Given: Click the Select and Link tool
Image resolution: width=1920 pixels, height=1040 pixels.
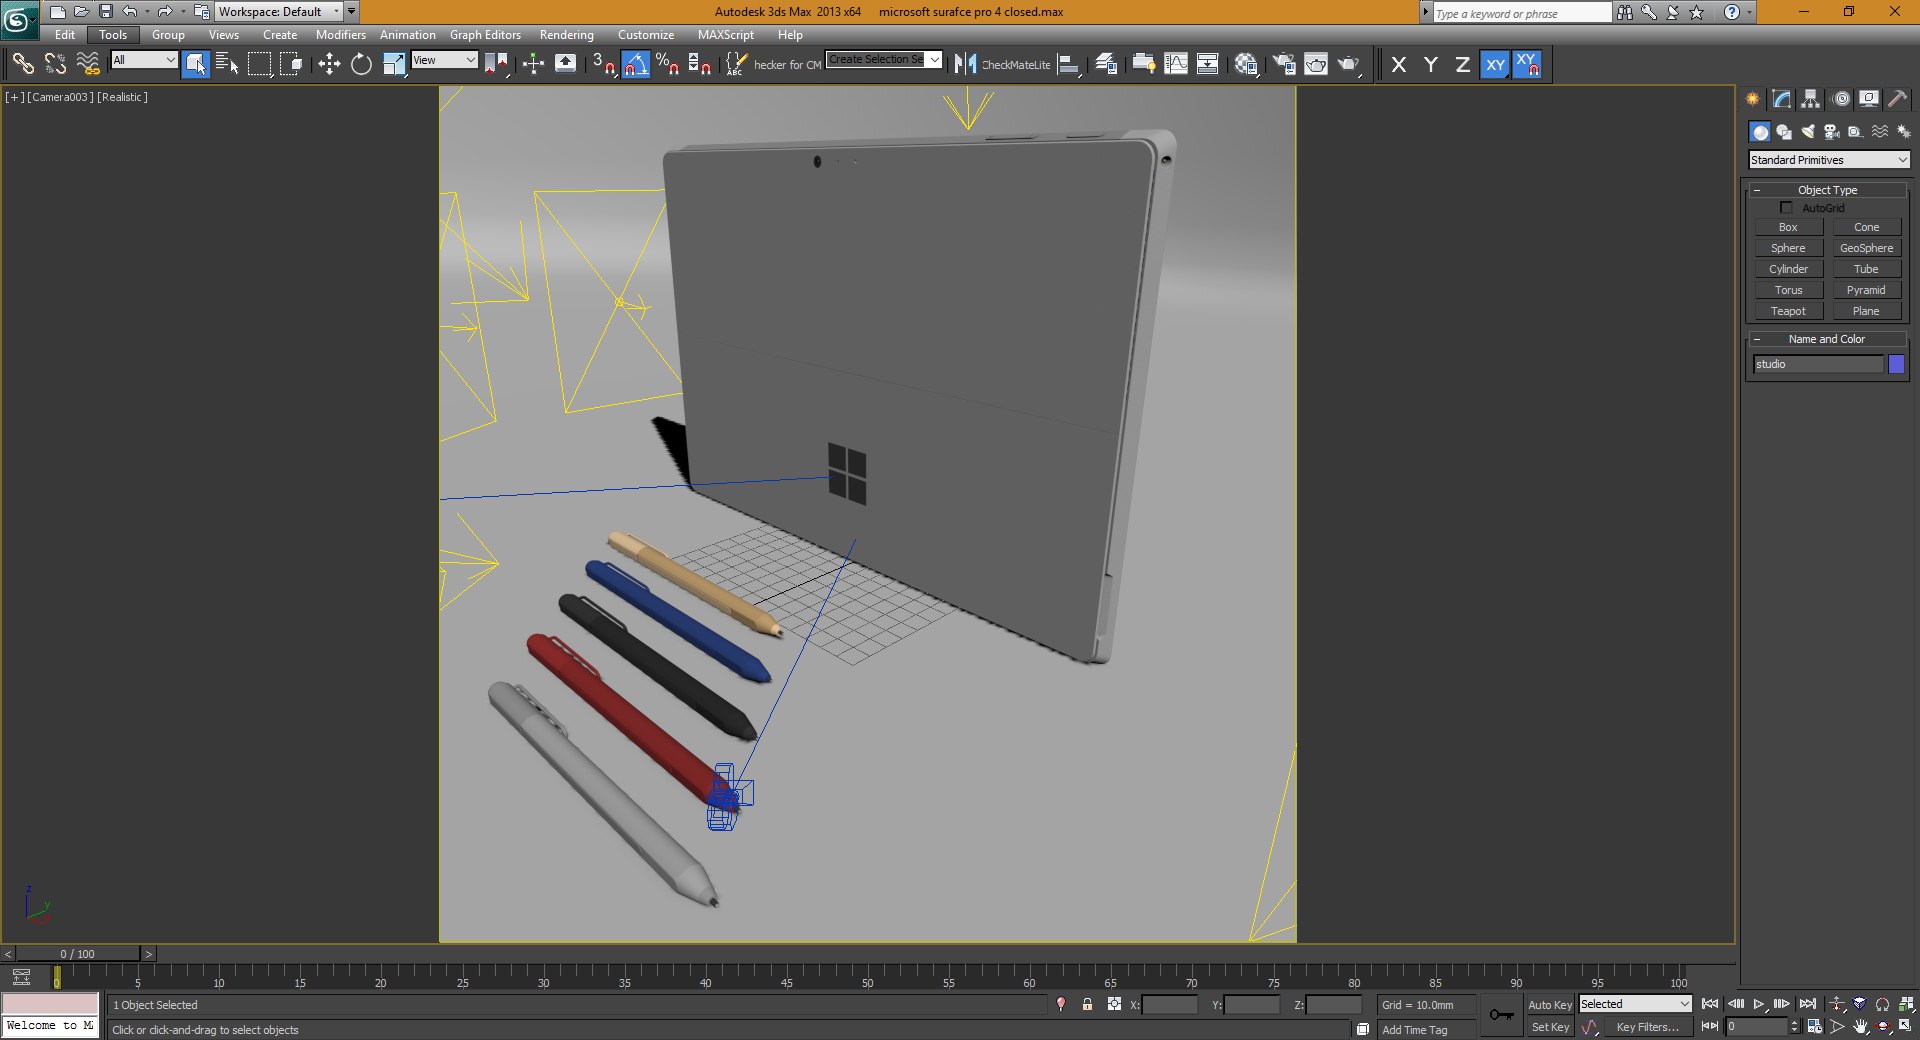Looking at the screenshot, I should (22, 64).
